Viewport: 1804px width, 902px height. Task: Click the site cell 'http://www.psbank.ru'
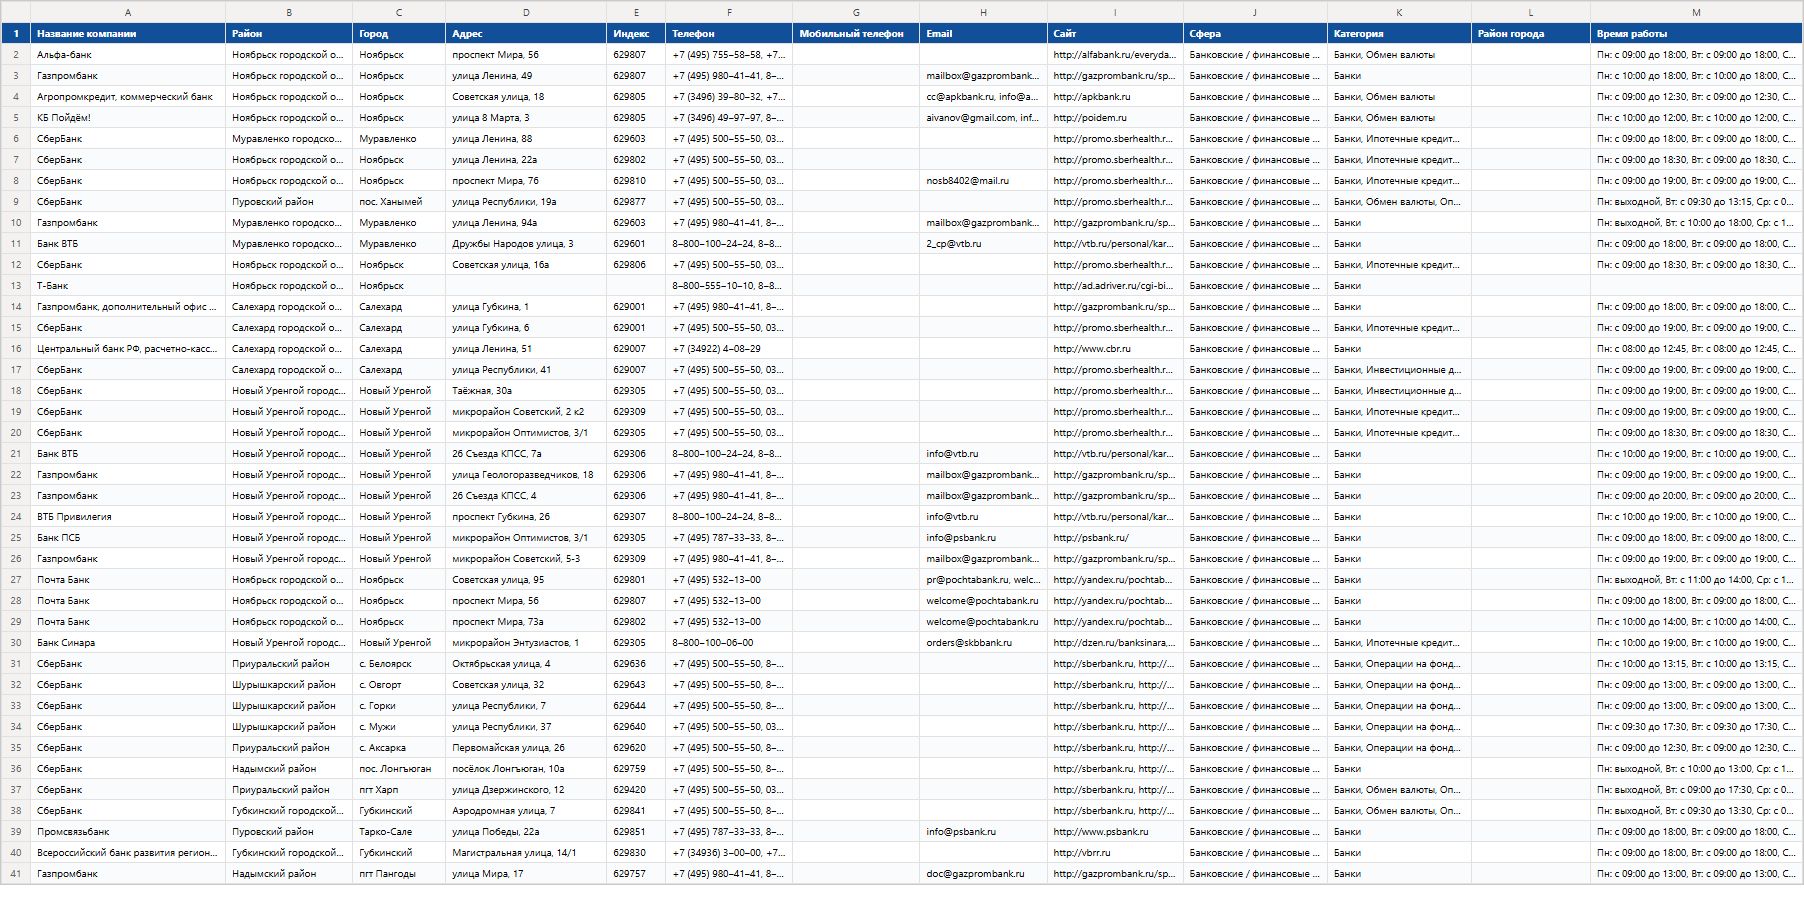click(x=1115, y=832)
